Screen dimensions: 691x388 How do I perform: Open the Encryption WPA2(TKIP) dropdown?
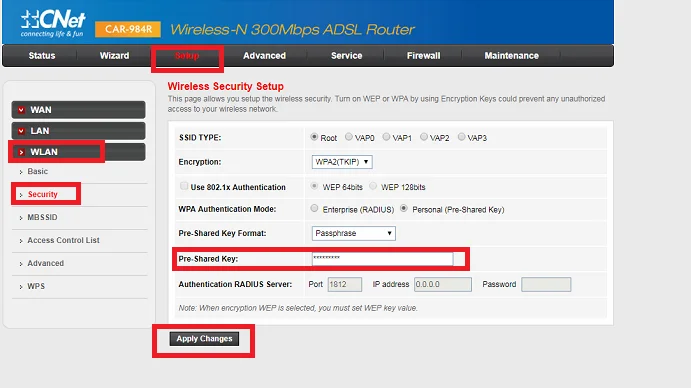click(x=342, y=162)
